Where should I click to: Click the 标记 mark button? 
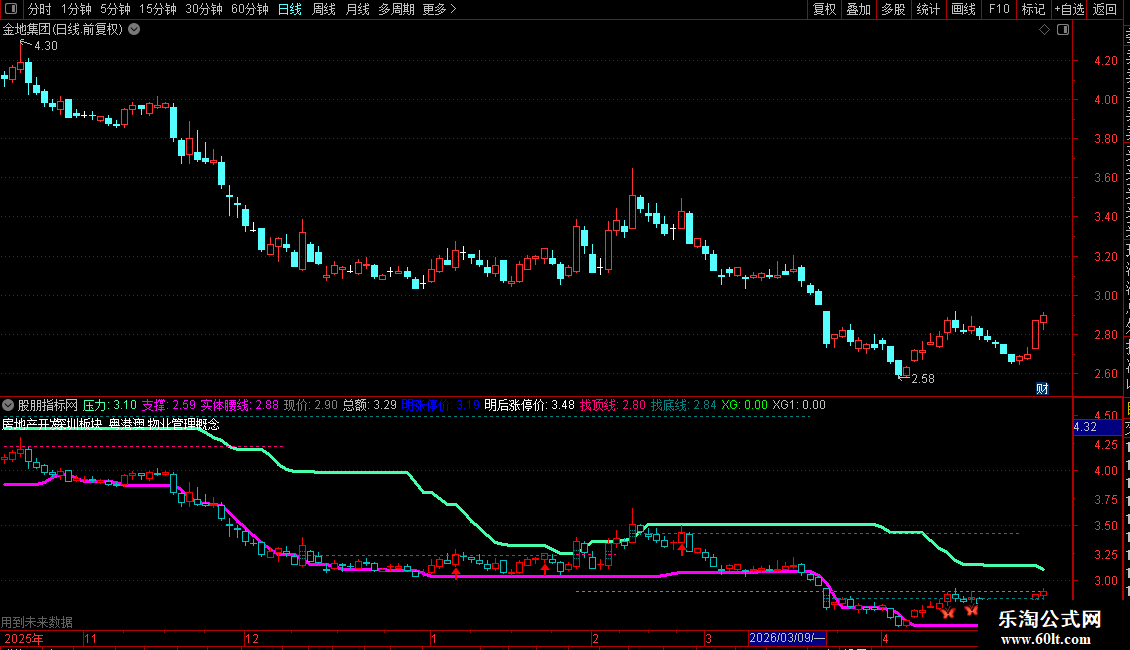pyautogui.click(x=1033, y=9)
